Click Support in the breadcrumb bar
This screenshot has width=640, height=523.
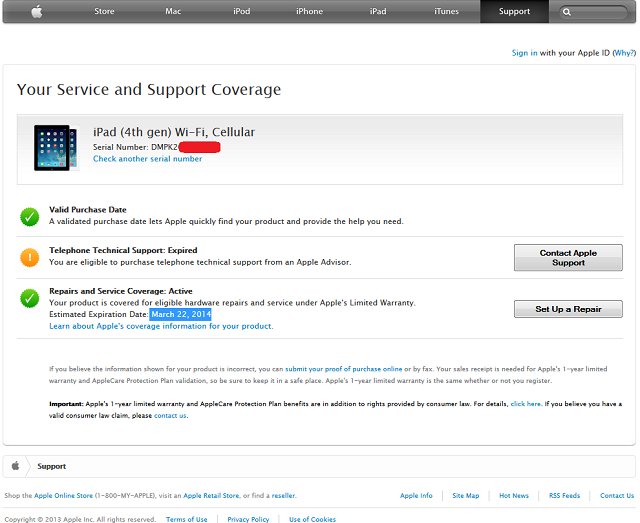click(51, 466)
